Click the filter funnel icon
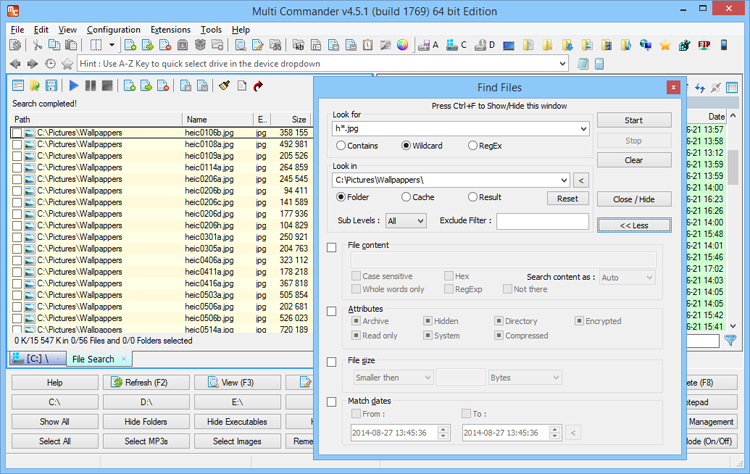 click(730, 341)
